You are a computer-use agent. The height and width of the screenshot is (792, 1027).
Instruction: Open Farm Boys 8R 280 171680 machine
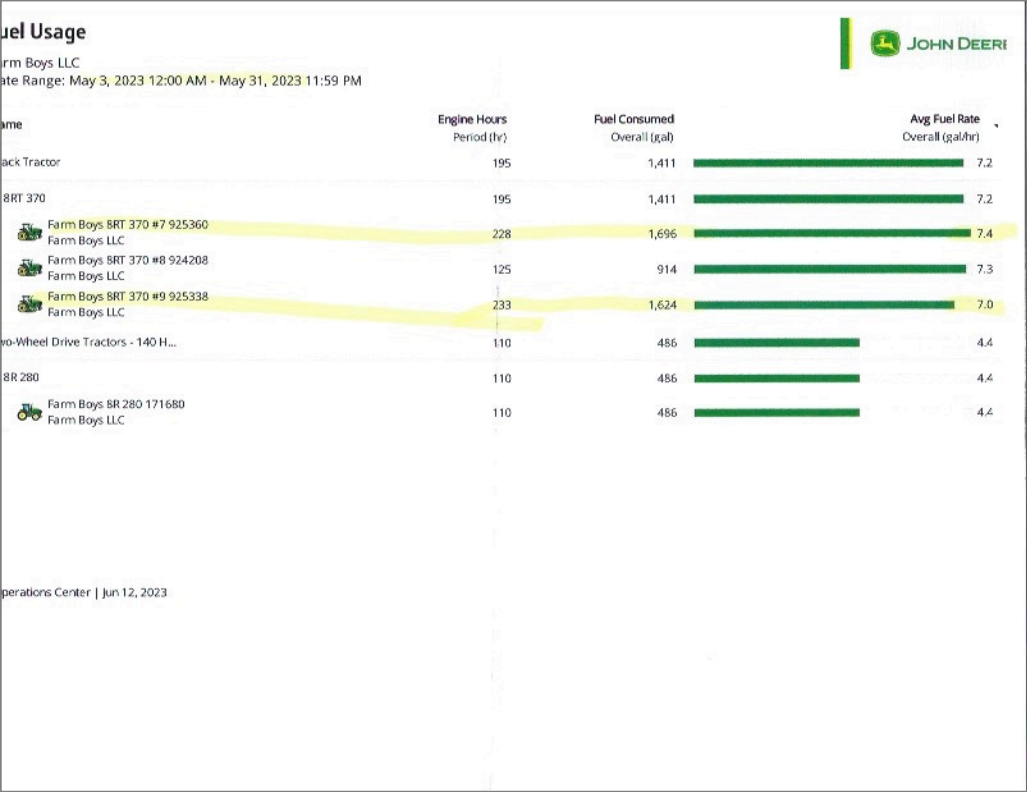(116, 404)
